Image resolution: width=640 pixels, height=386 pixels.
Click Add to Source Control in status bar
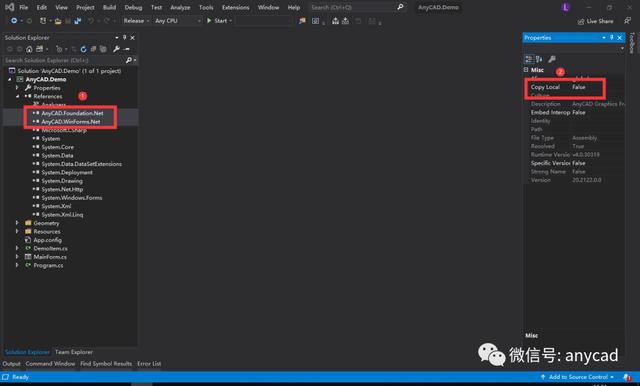(577, 377)
